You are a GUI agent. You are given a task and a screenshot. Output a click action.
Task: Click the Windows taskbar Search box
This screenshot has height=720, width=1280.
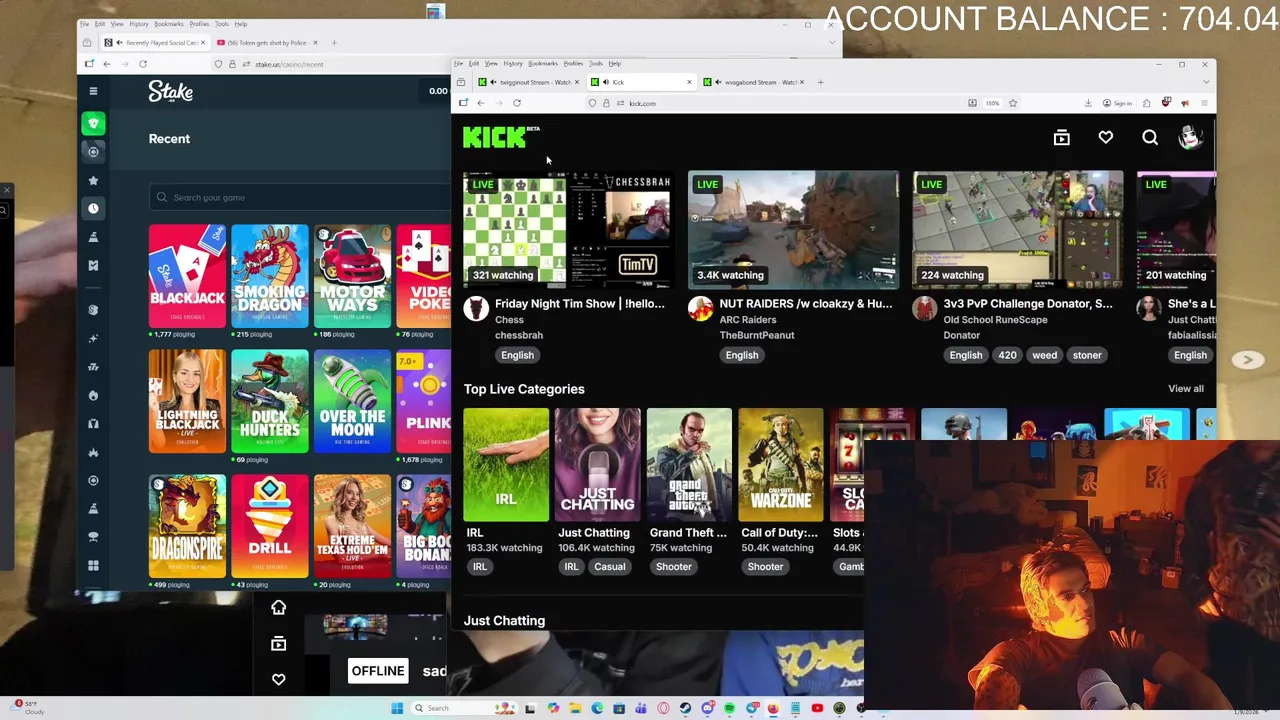464,708
